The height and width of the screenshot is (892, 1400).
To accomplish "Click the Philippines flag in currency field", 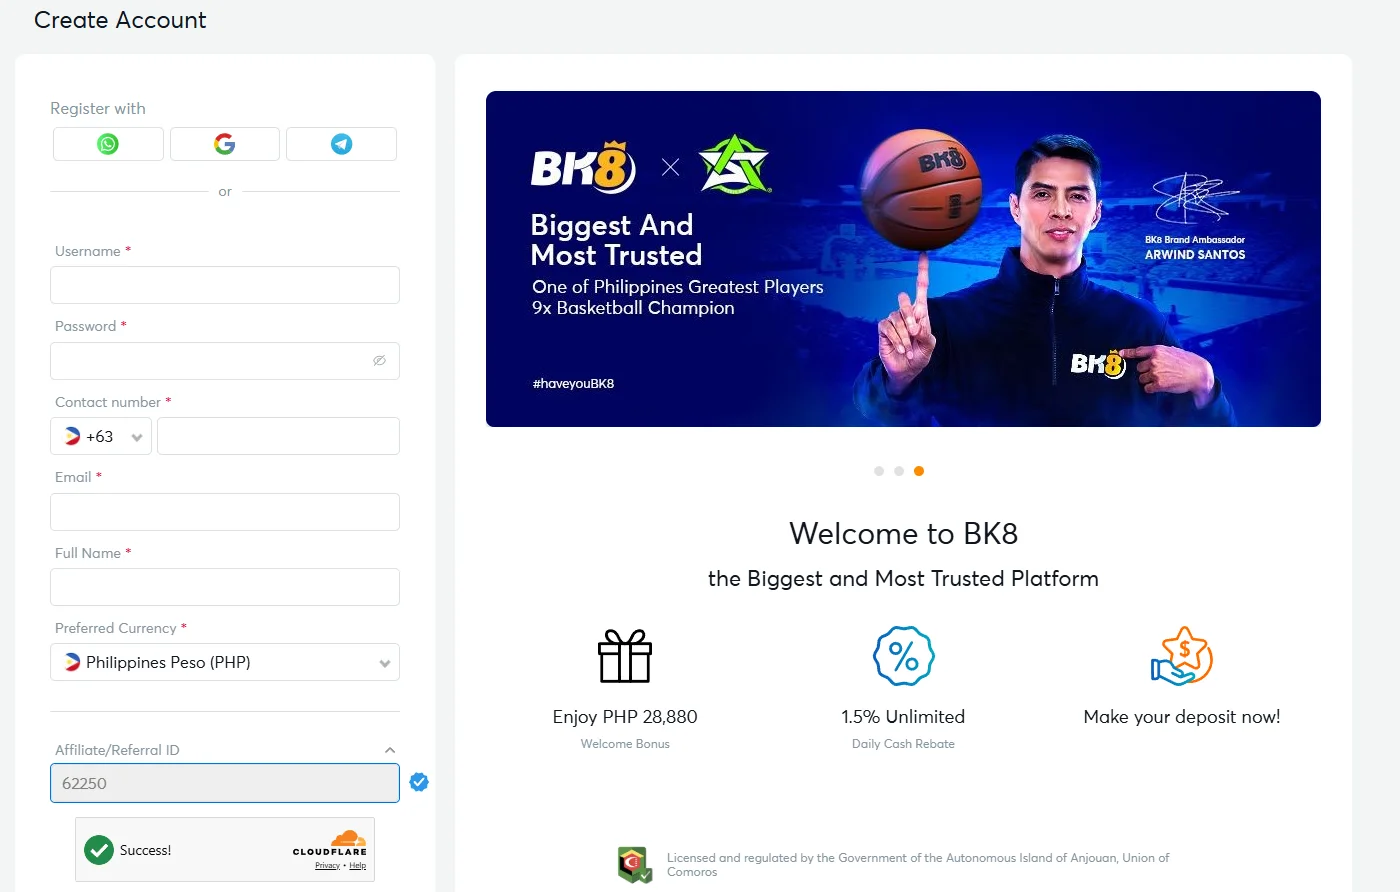I will (x=72, y=662).
